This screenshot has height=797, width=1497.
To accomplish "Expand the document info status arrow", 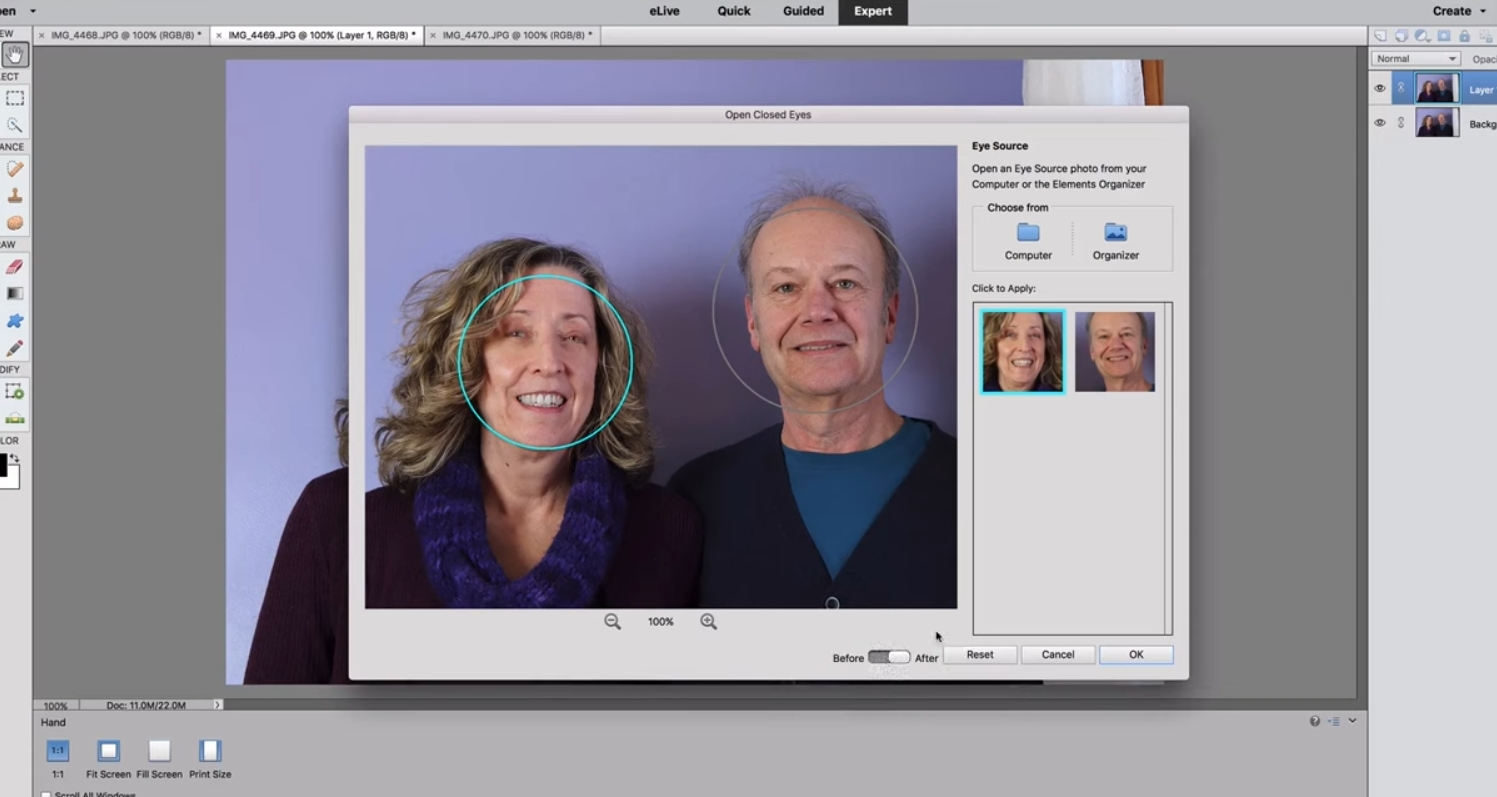I will (217, 705).
